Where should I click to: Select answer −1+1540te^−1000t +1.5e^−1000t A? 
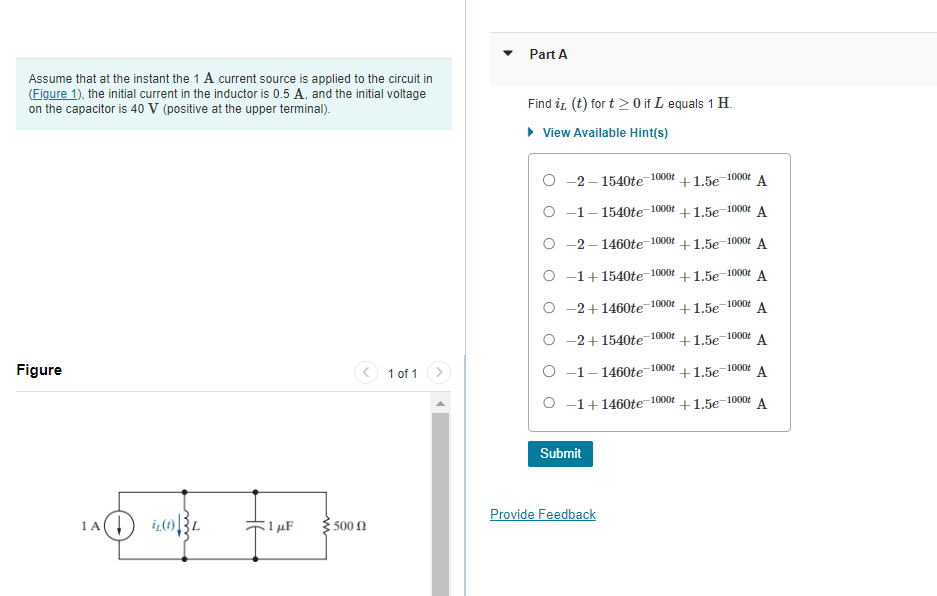click(x=549, y=276)
